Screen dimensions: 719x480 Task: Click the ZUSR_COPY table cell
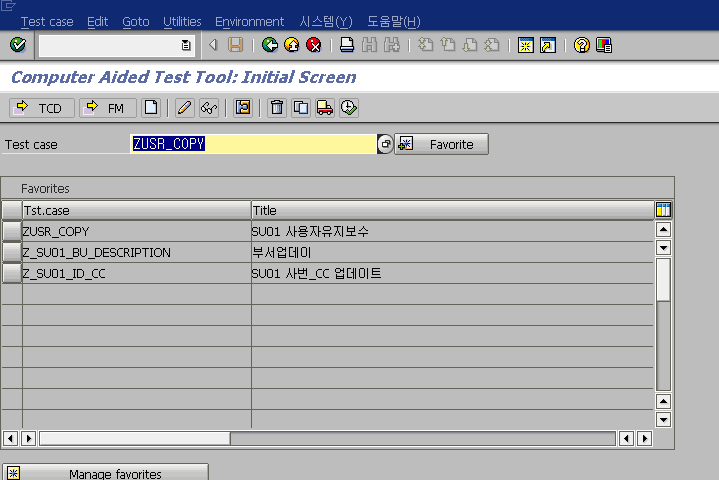tap(137, 232)
